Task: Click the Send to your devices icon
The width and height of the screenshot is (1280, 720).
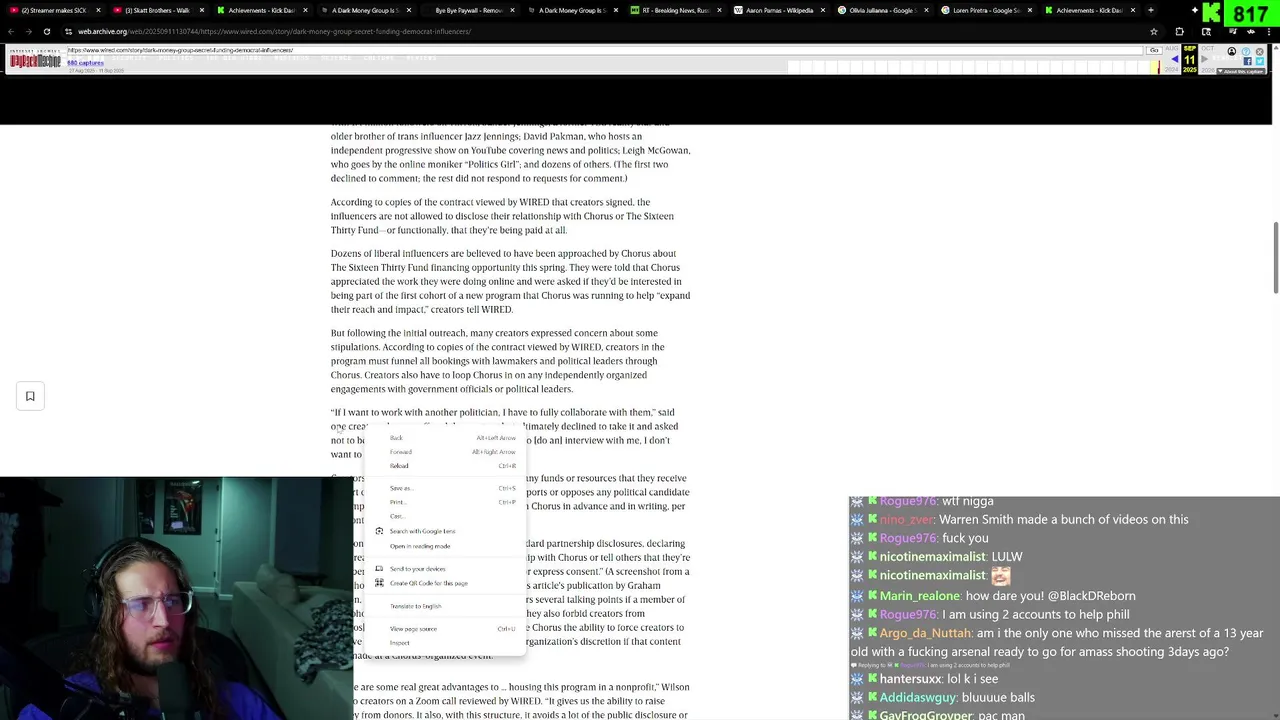Action: click(379, 569)
